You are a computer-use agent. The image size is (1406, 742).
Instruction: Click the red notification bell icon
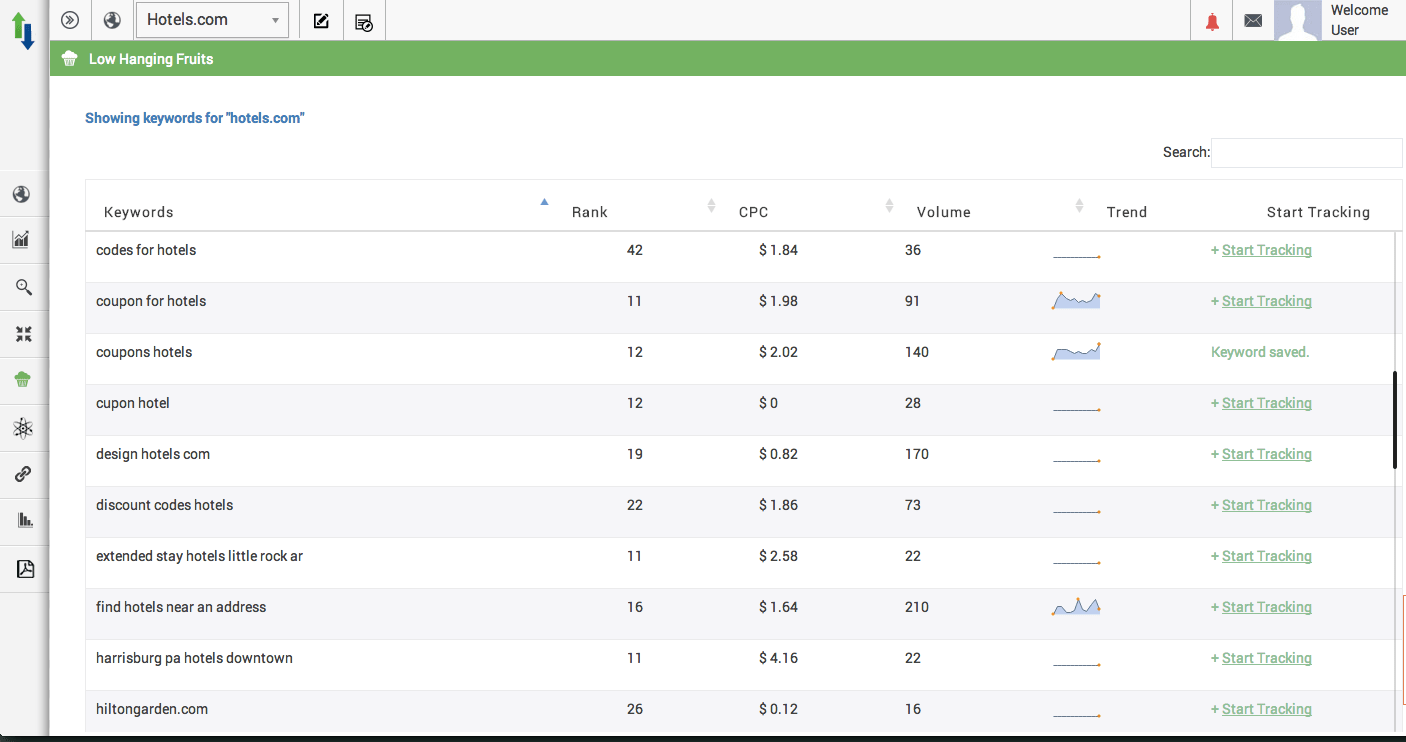point(1212,21)
